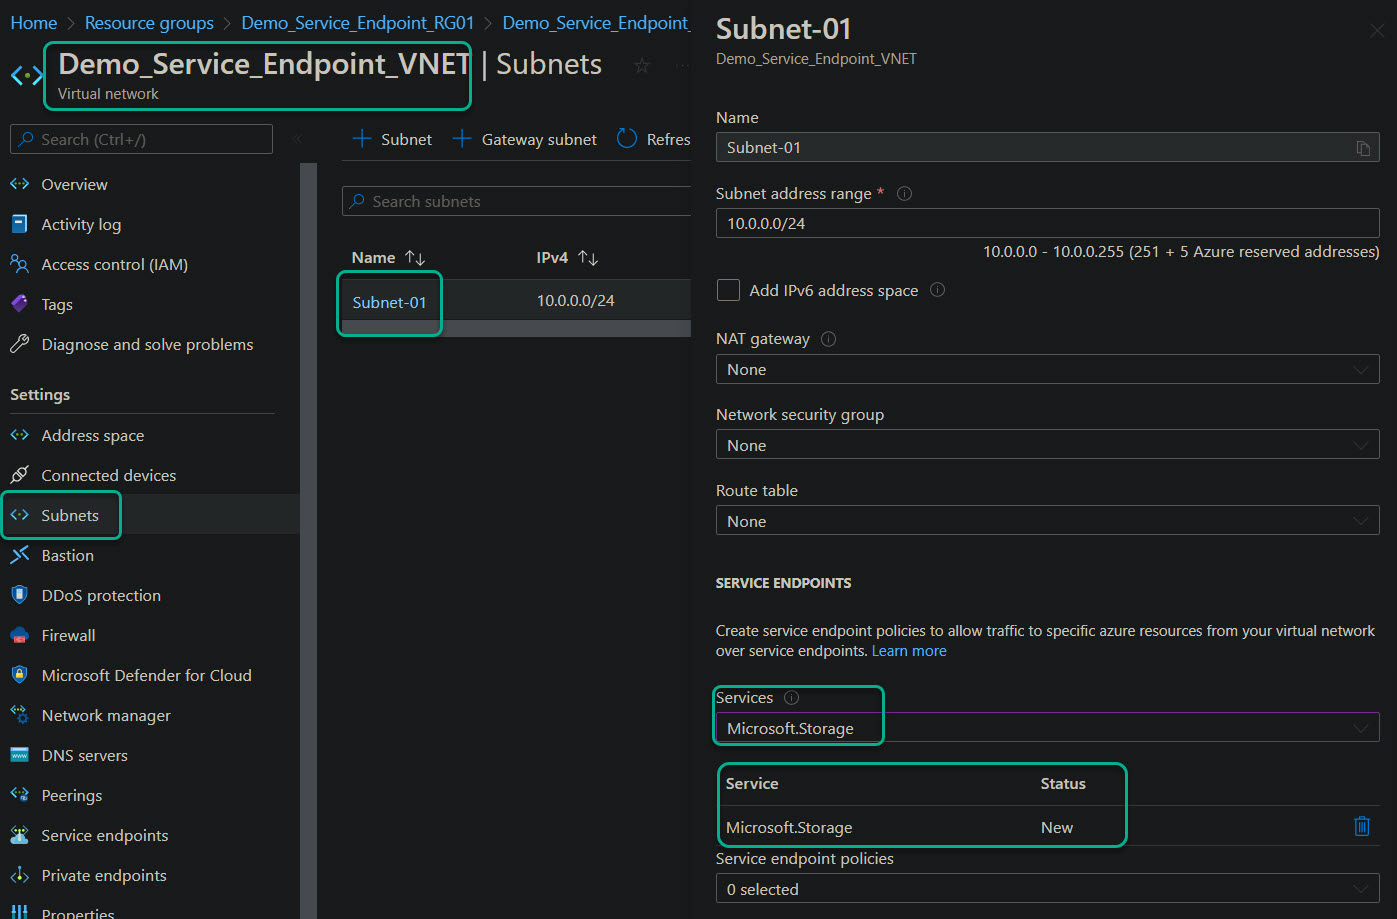This screenshot has width=1397, height=919.
Task: Open Resource groups from the breadcrumb
Action: (x=149, y=22)
